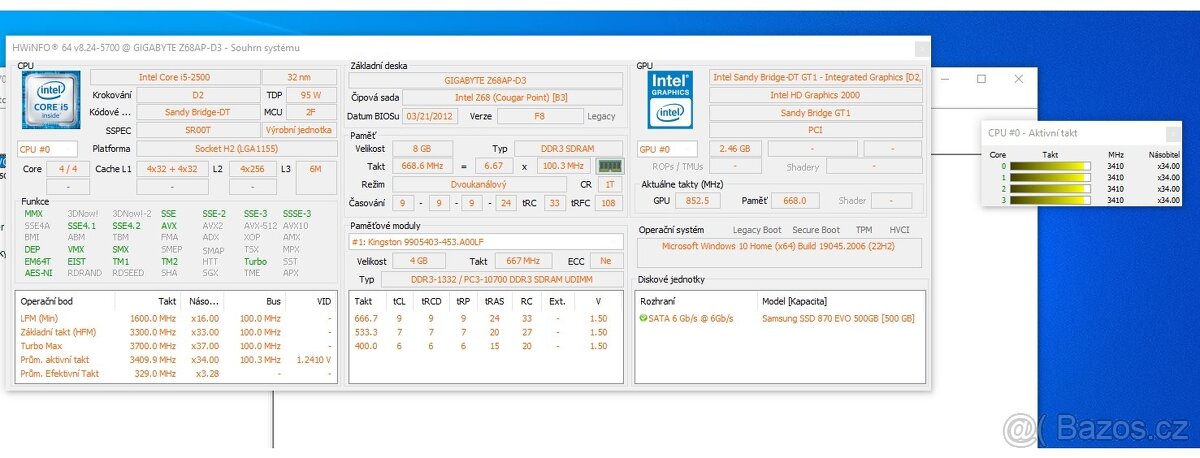Close the HWiNFO Souhrn systému window
This screenshot has width=1200, height=458.
point(921,47)
